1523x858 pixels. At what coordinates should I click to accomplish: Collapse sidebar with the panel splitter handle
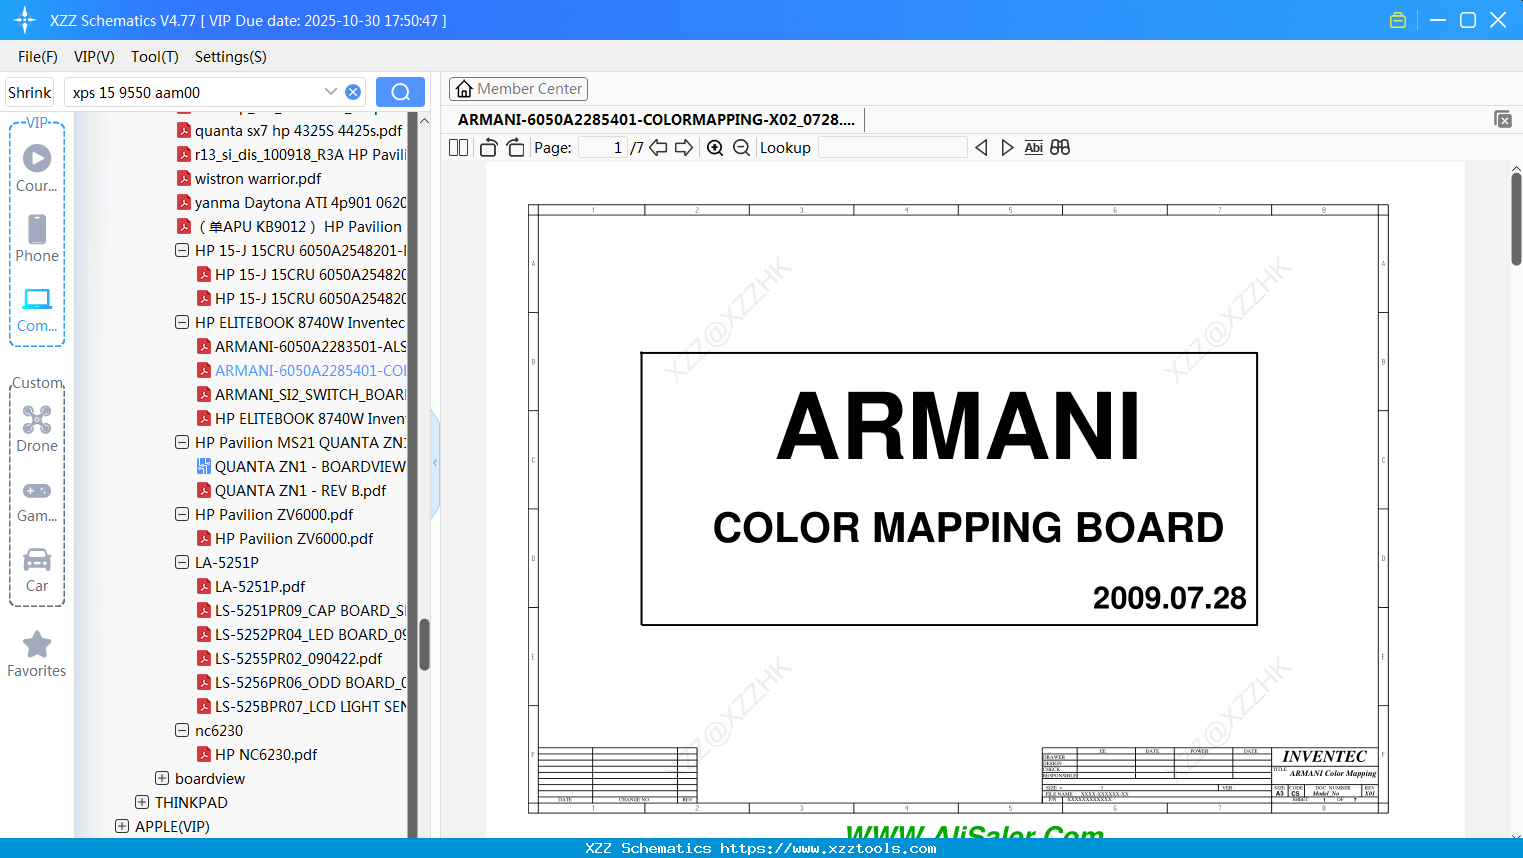tap(435, 463)
